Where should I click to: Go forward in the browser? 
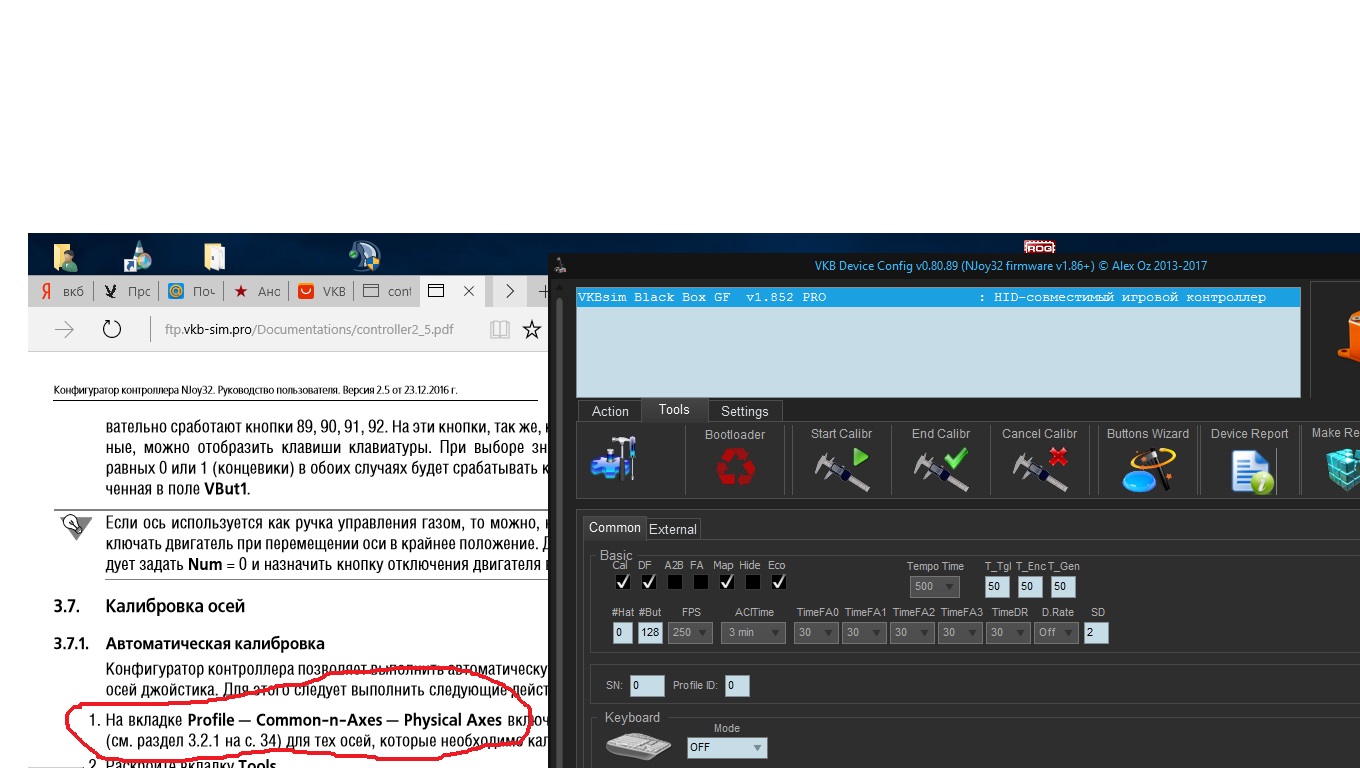(x=65, y=329)
